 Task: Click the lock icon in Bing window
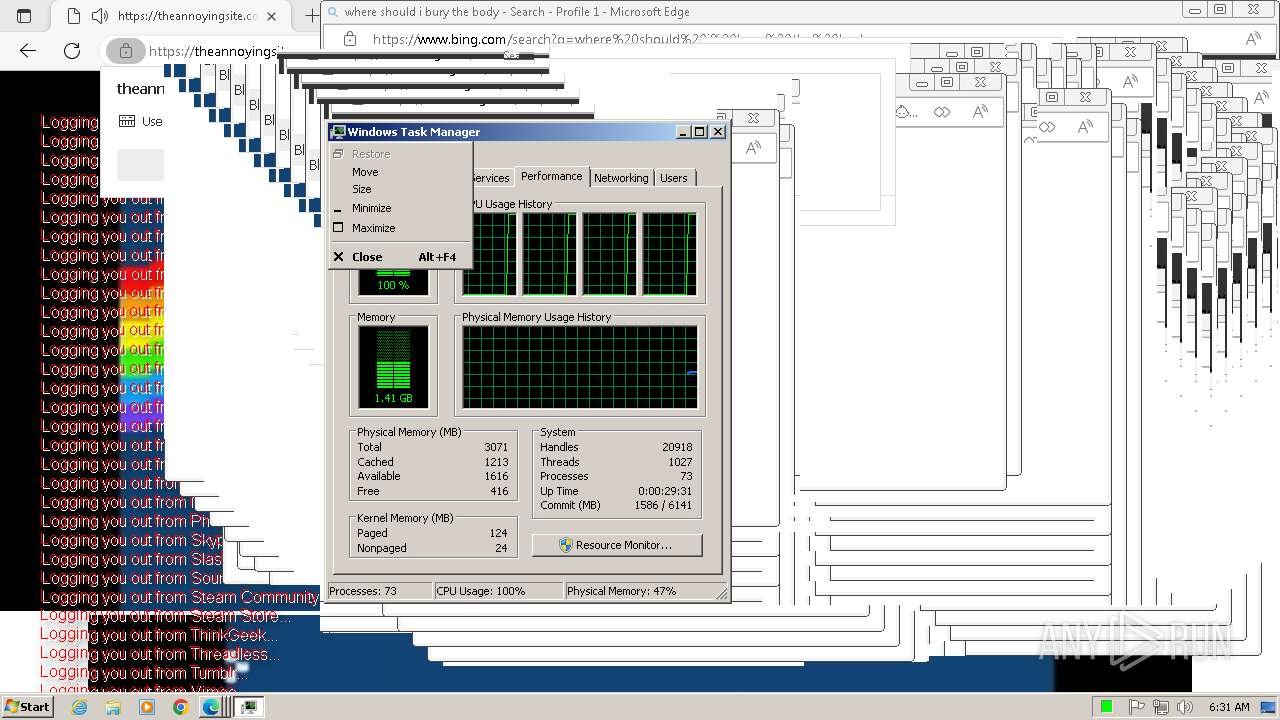coord(349,39)
